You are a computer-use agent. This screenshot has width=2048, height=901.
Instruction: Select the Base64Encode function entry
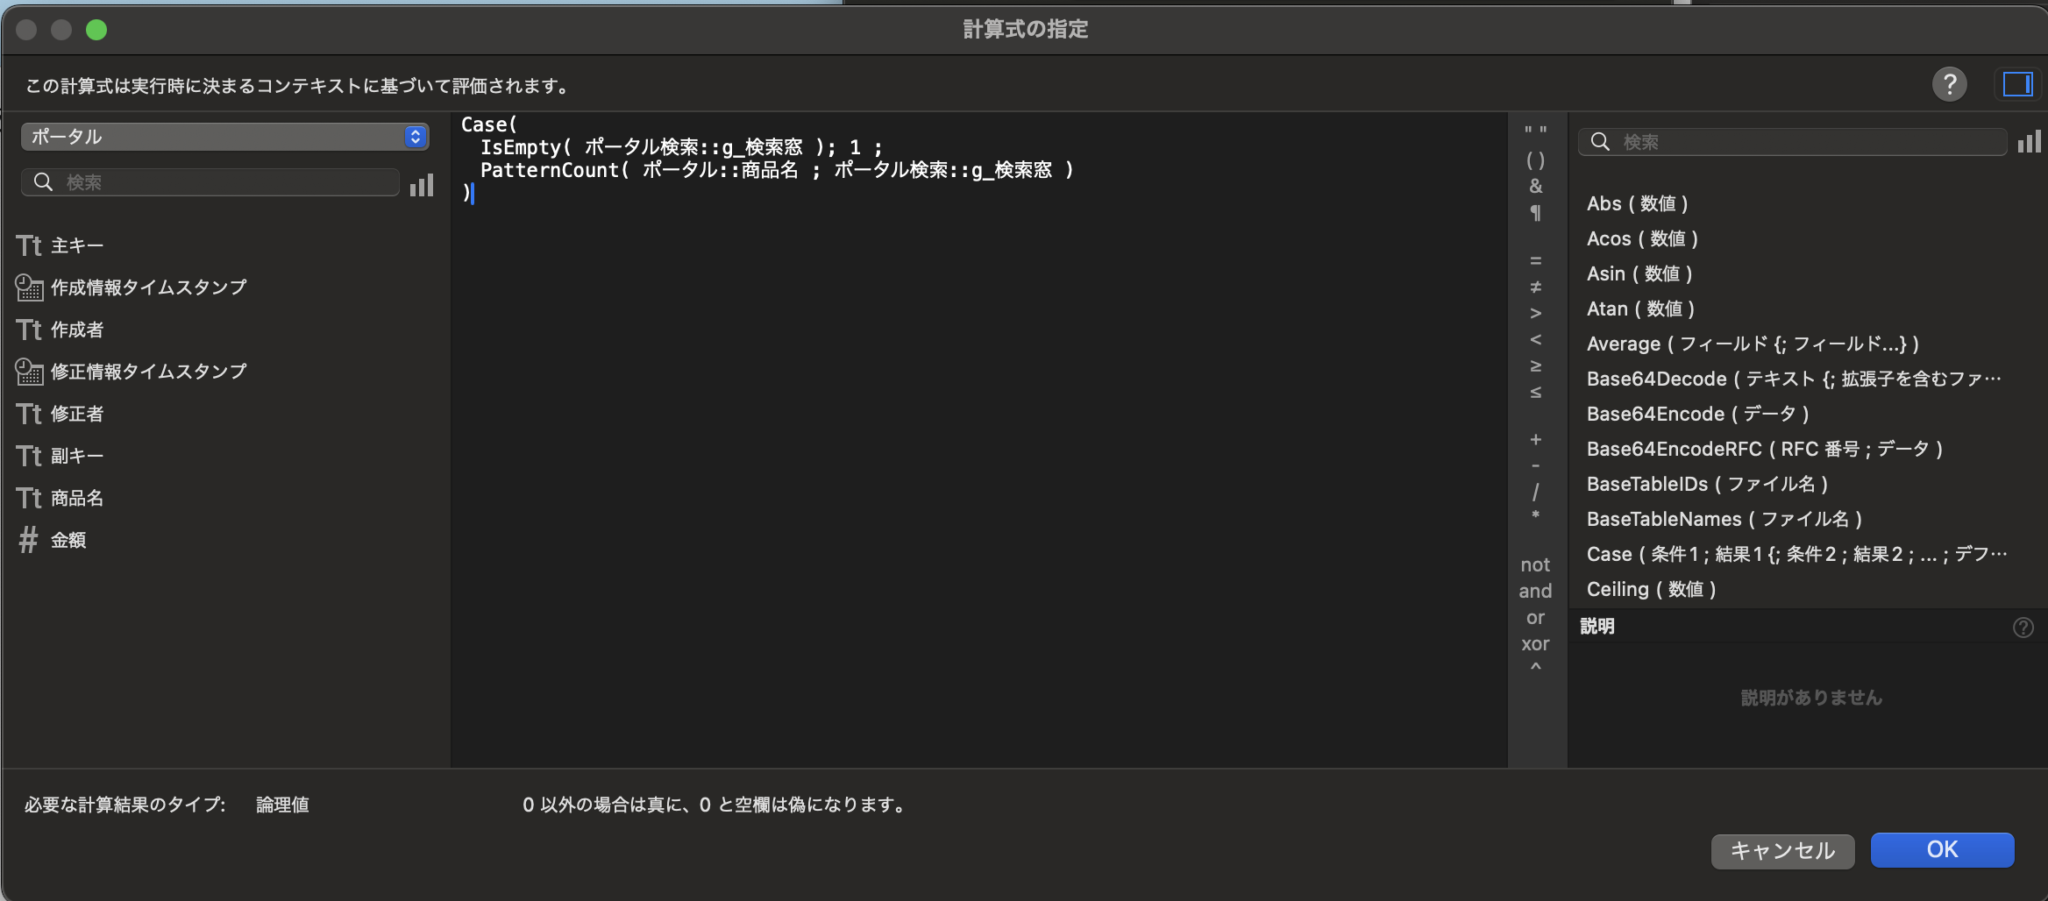(x=1697, y=413)
